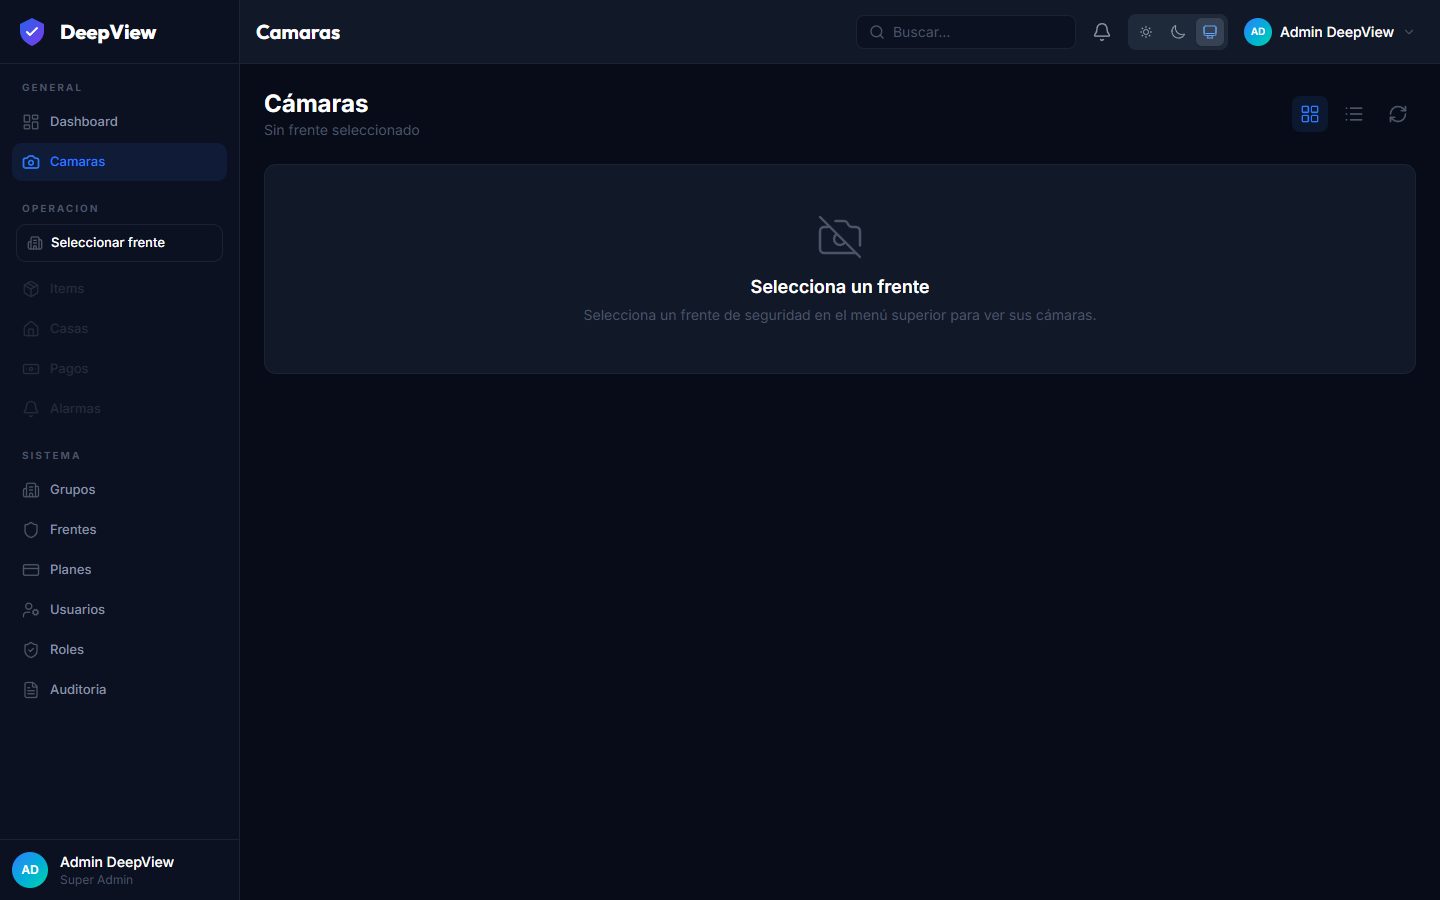1440x900 pixels.
Task: Click the Usuarios person icon
Action: [x=31, y=610]
